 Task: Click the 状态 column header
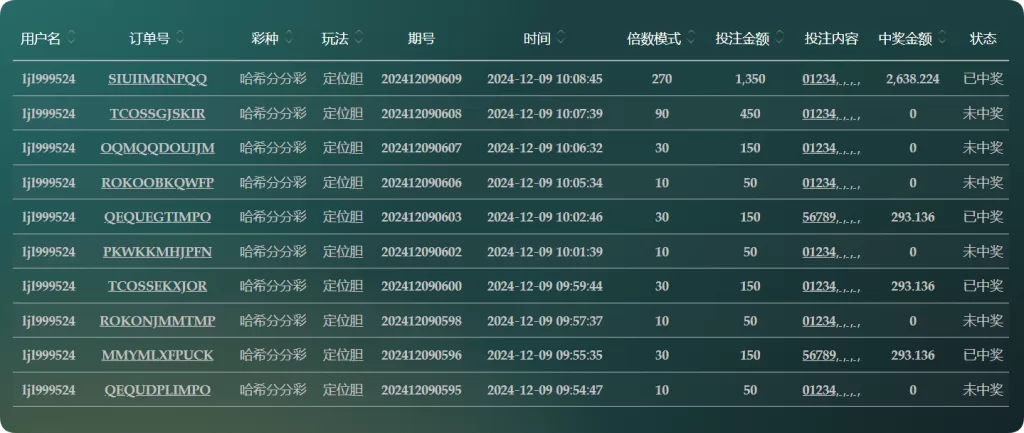[x=983, y=39]
